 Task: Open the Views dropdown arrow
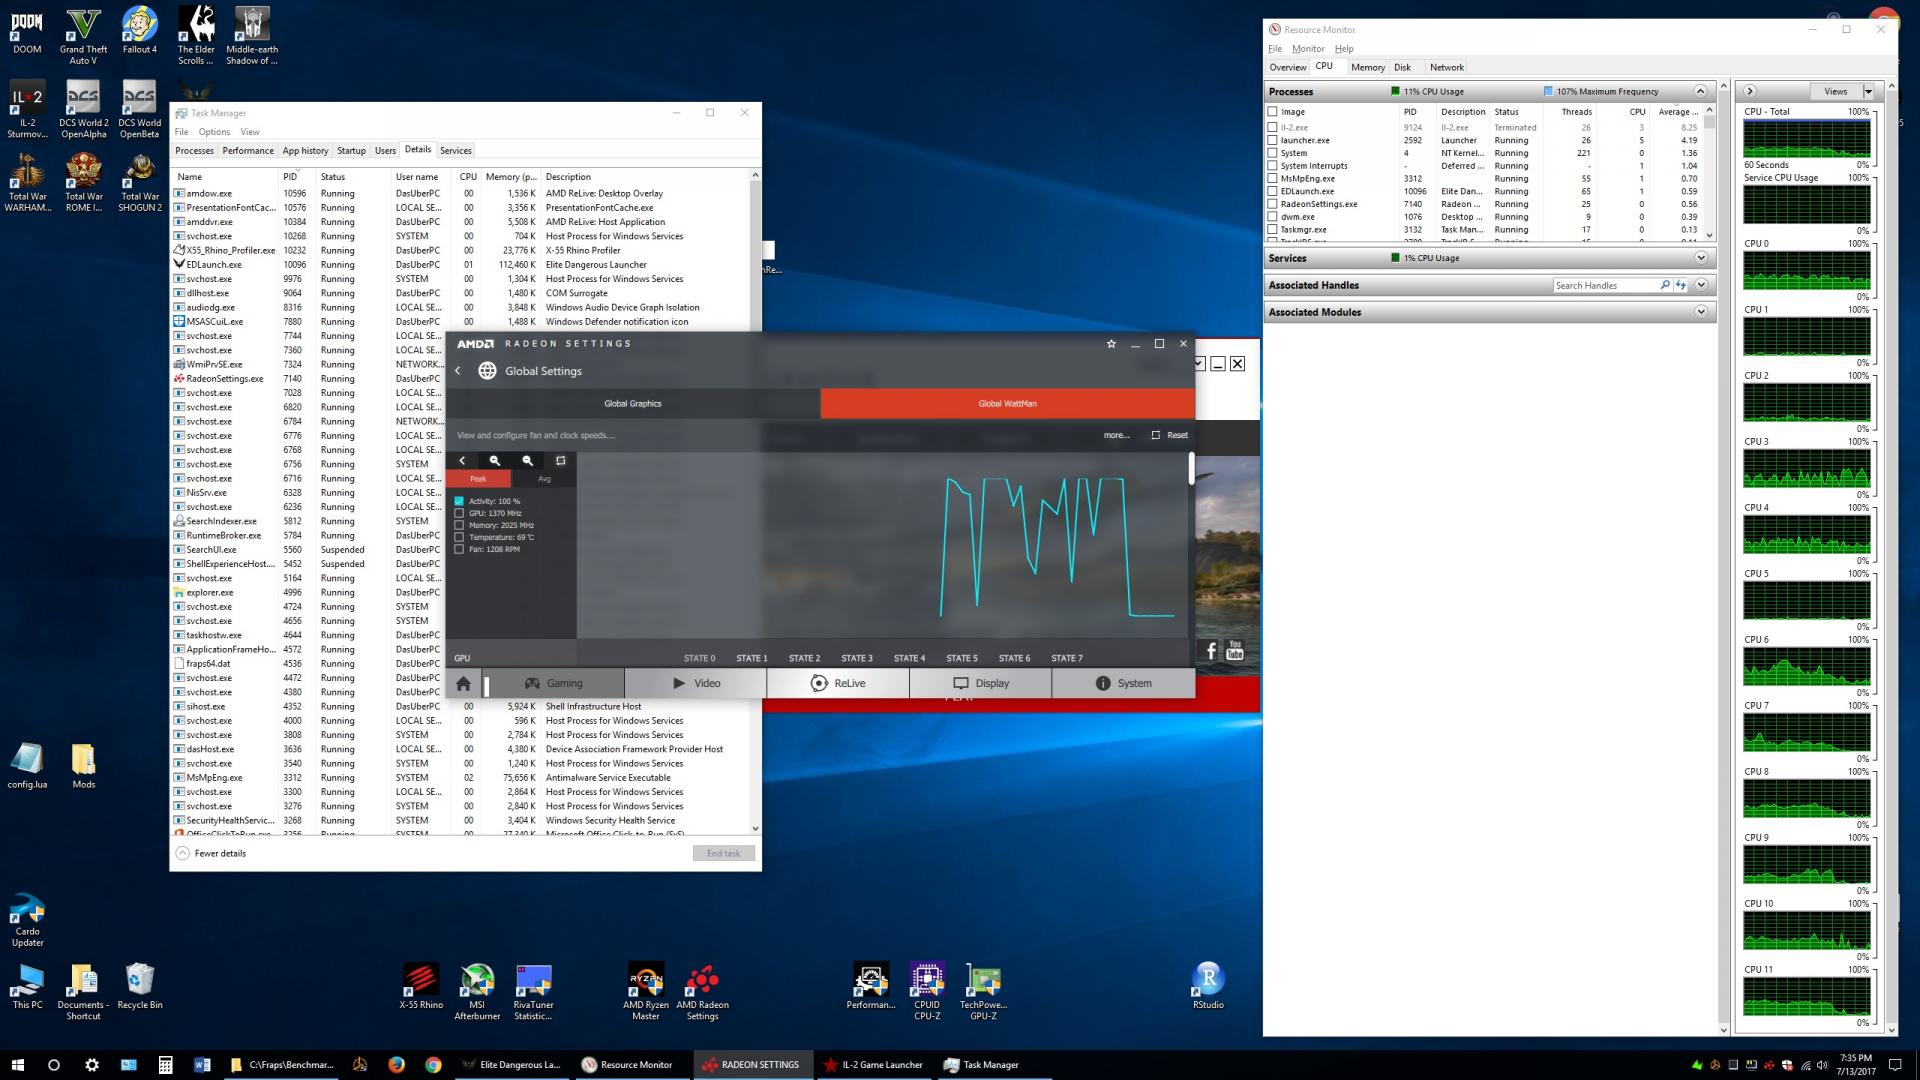click(1868, 91)
